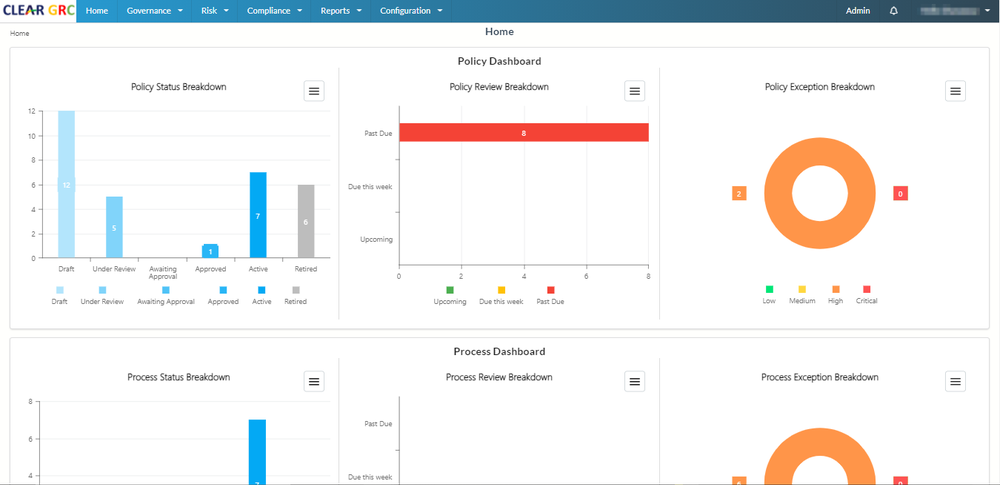
Task: Expand the Compliance menu
Action: 274,11
